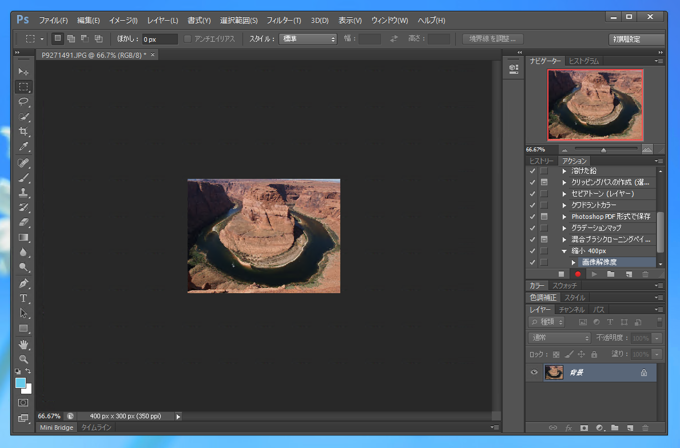
Task: Click the Navigator zoom slider handle
Action: click(603, 150)
